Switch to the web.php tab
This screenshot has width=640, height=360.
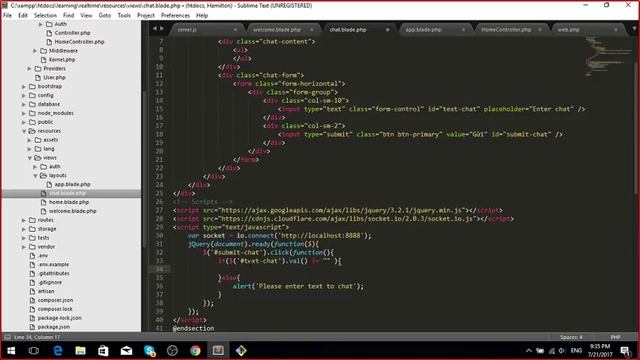coord(569,30)
